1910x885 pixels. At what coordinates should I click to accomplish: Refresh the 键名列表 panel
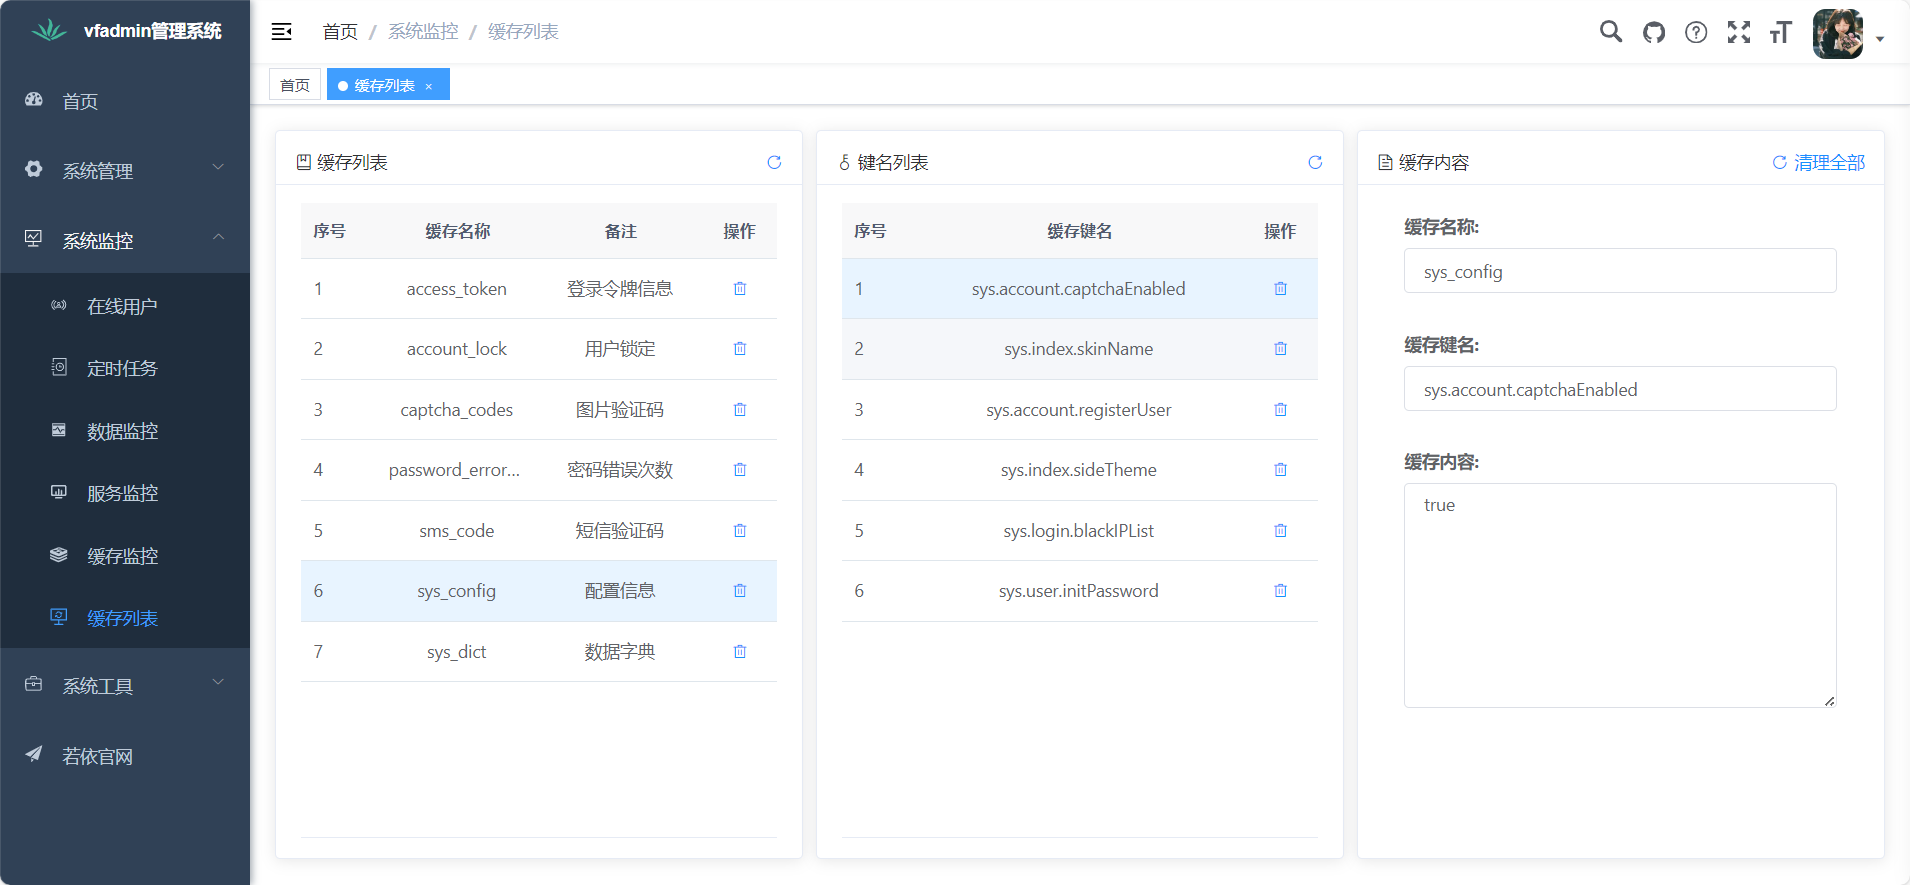(1315, 162)
